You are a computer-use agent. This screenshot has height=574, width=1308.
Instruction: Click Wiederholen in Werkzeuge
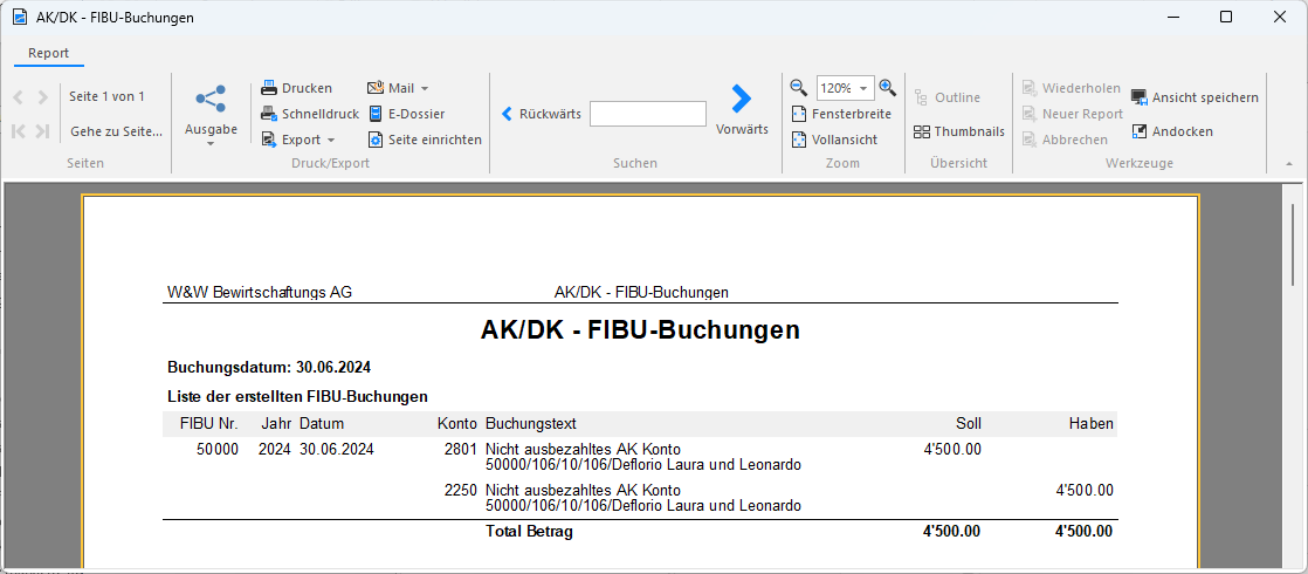coord(1071,88)
